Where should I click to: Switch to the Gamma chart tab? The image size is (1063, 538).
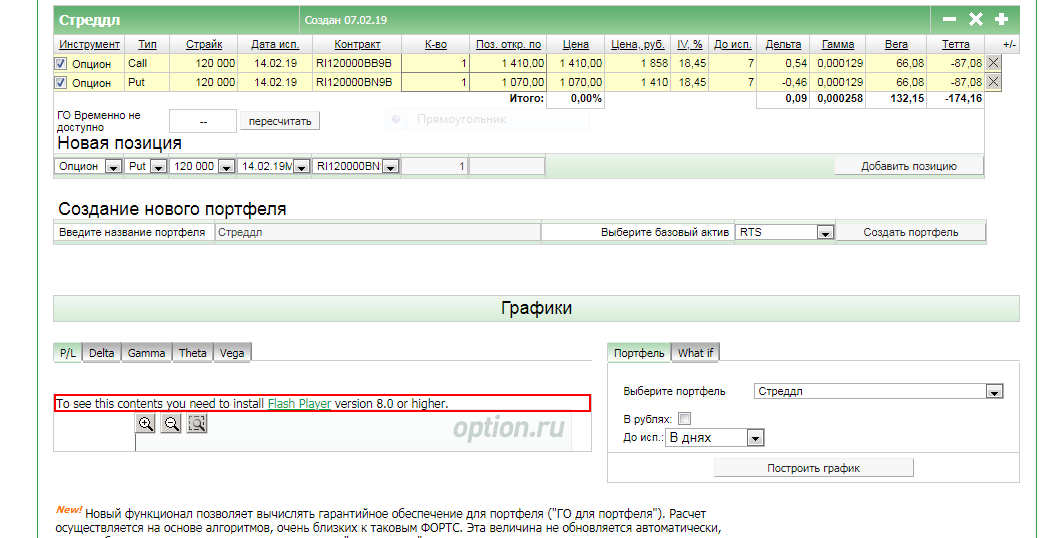point(146,353)
